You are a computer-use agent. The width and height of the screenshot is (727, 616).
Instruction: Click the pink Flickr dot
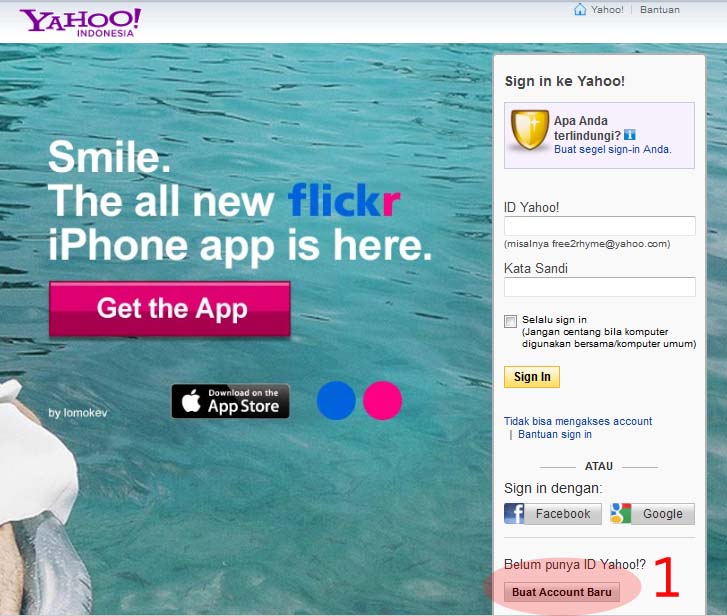coord(383,400)
